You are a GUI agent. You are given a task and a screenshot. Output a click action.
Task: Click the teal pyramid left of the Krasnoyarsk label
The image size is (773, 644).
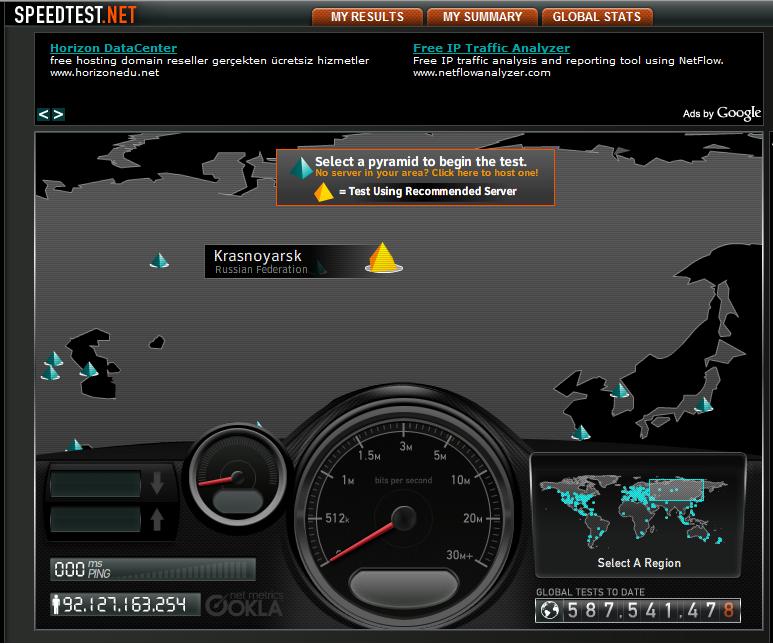(x=159, y=261)
